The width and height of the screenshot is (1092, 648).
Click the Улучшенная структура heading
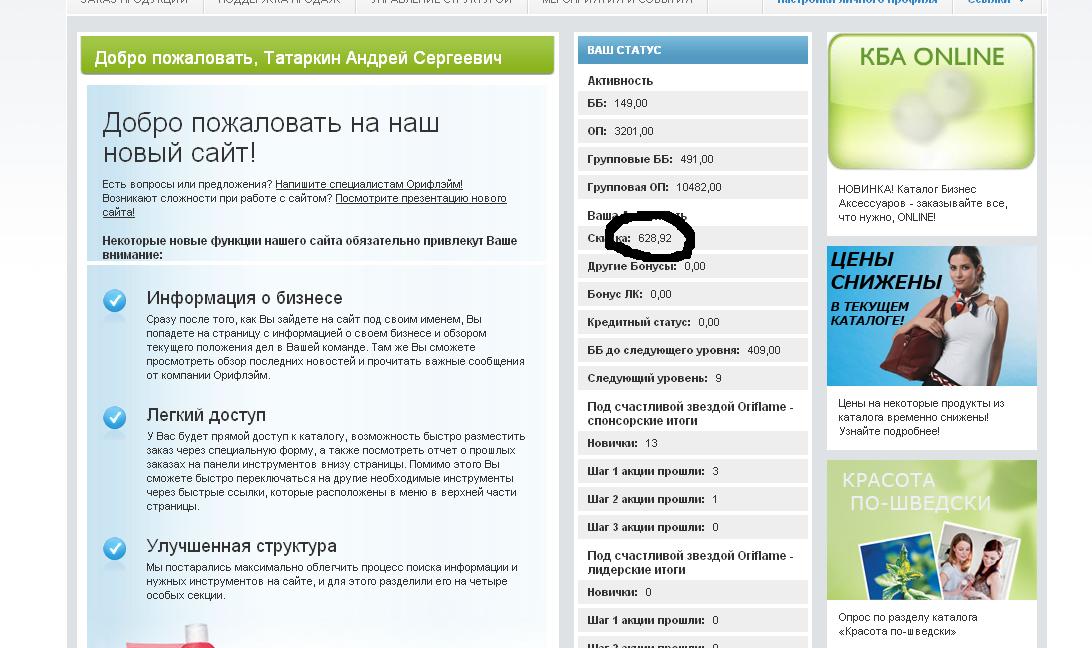[242, 546]
